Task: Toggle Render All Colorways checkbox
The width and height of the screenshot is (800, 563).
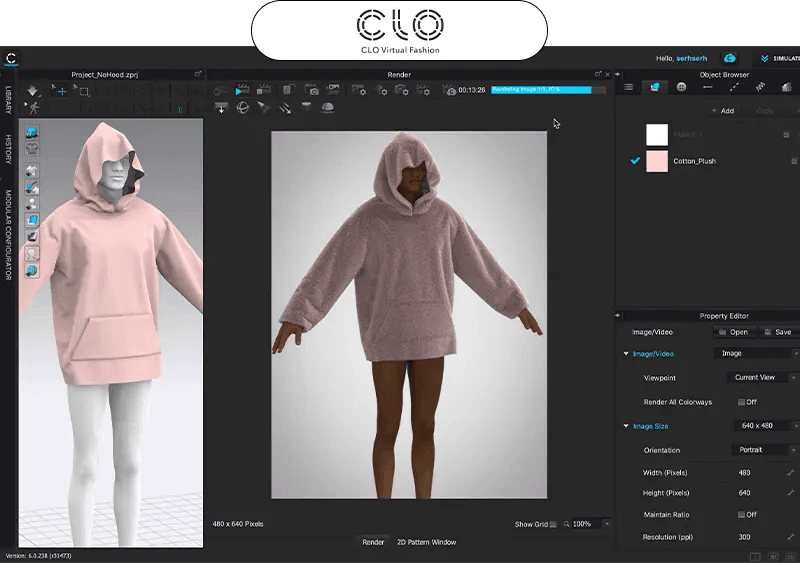Action: pos(741,402)
